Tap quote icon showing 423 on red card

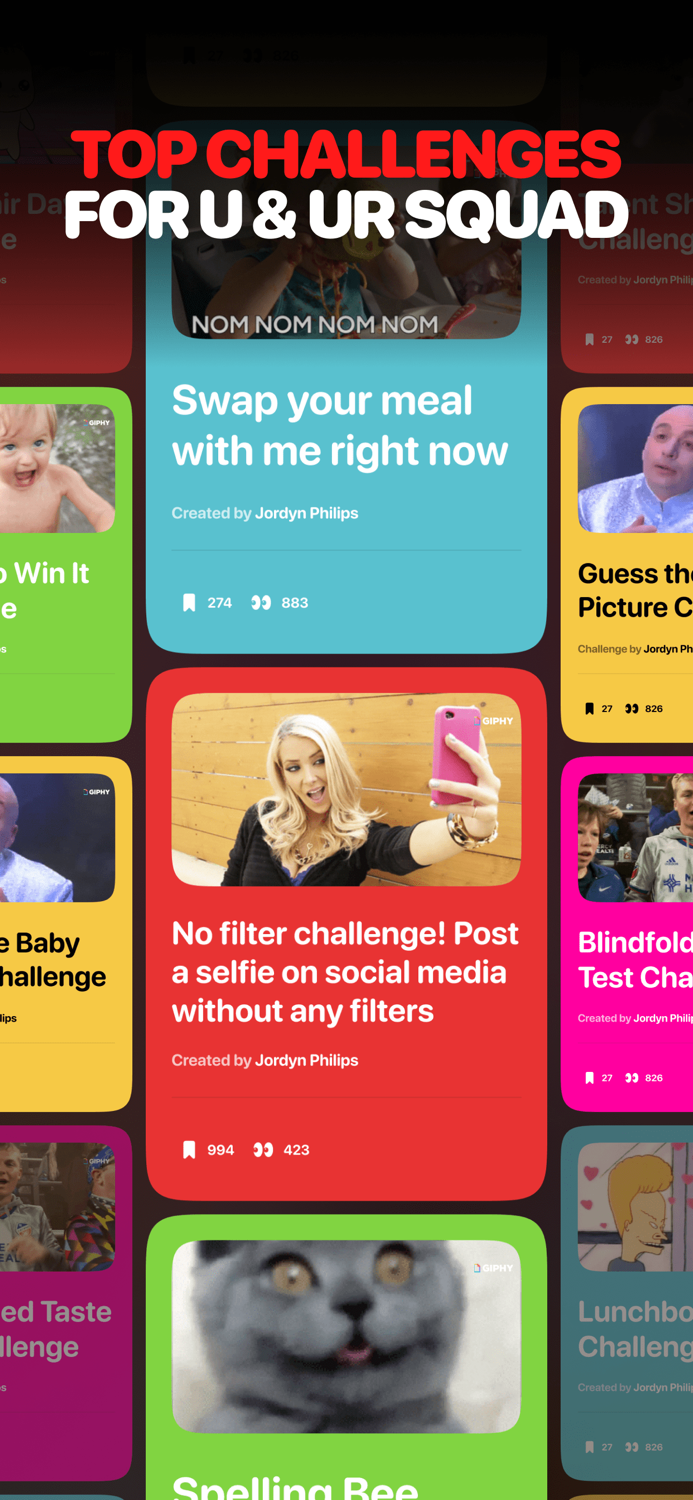262,1150
